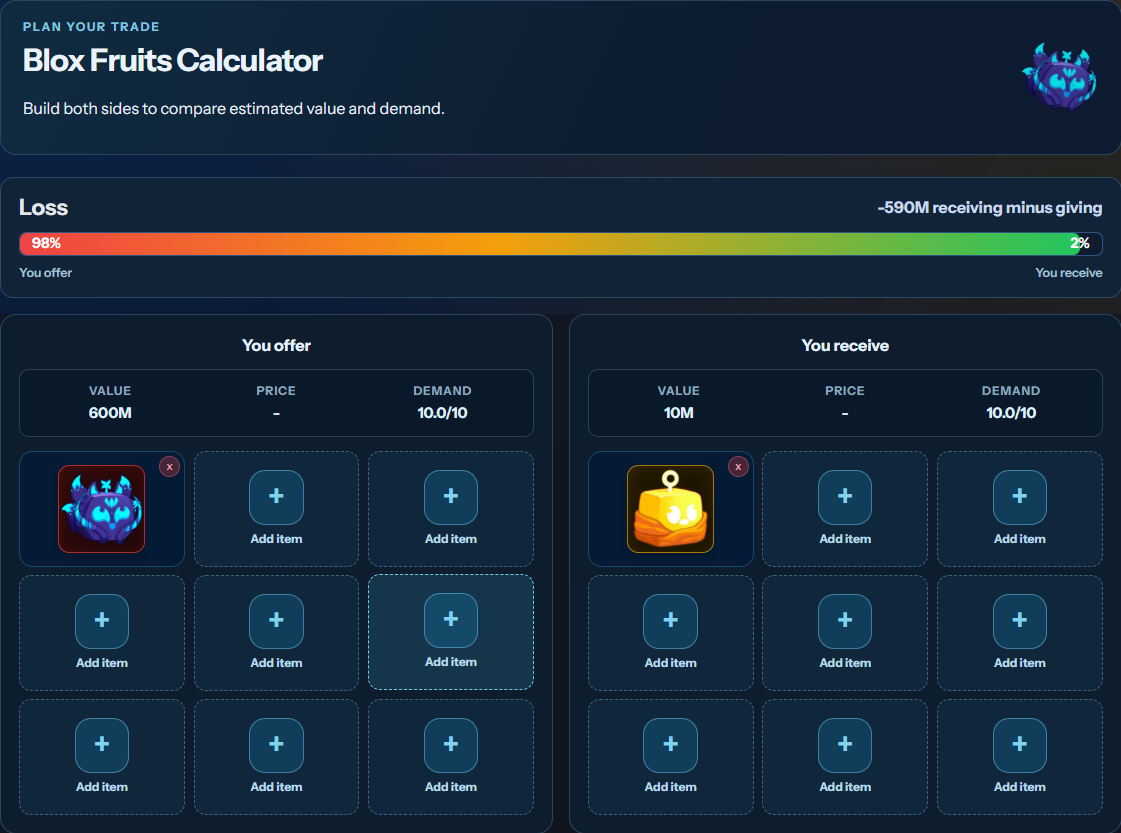Screen dimensions: 1121x833
Task: Click the 10M value in You receive
Action: tap(678, 413)
